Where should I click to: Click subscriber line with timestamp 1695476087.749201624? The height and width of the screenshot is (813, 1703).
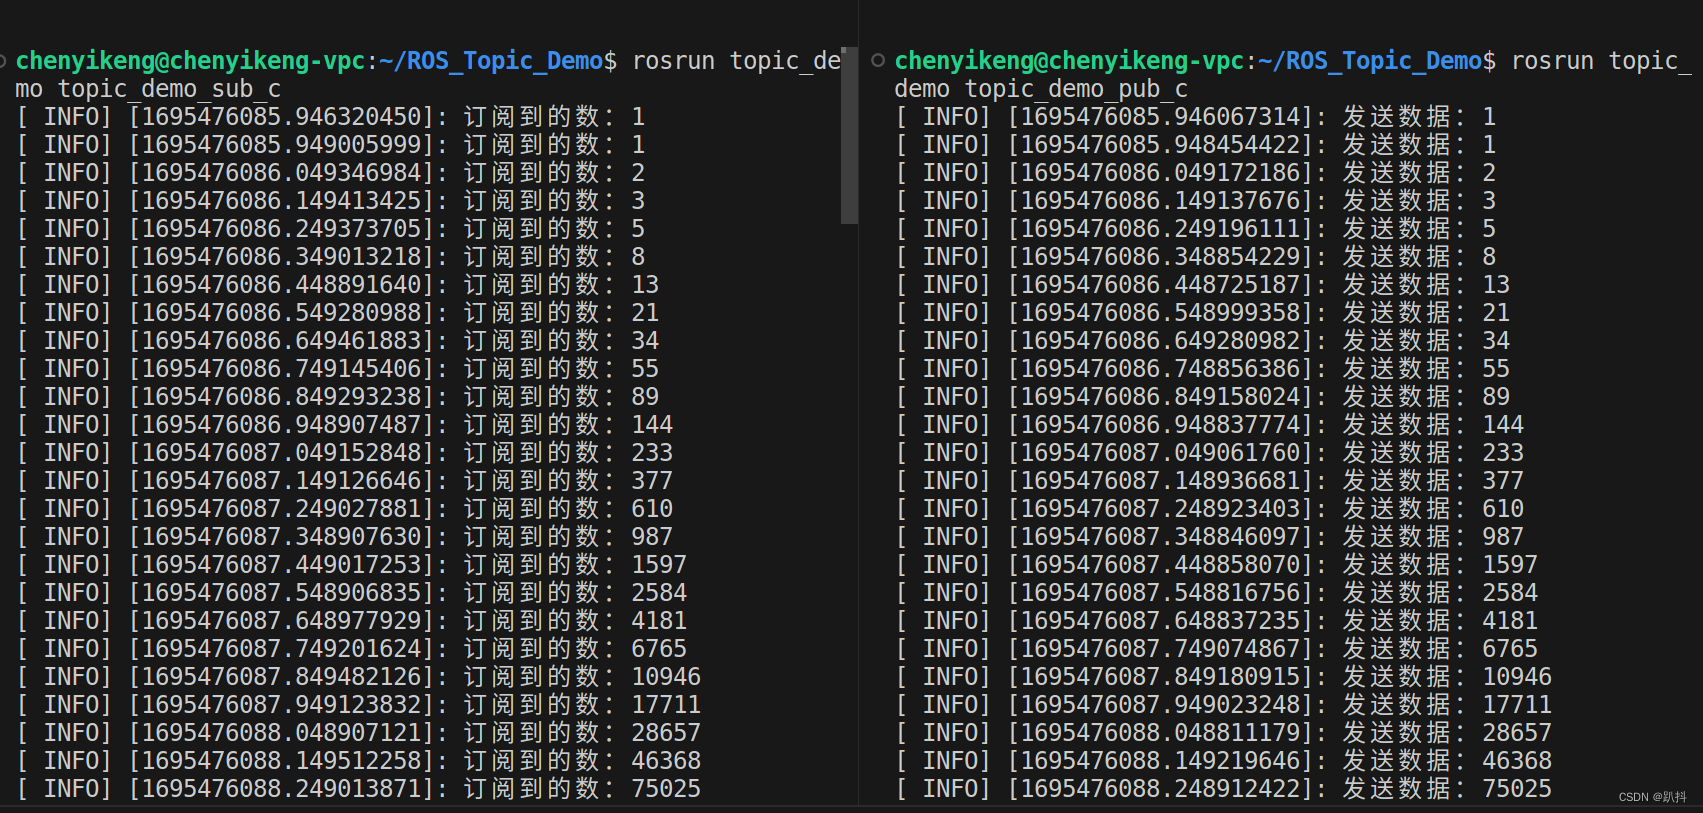[352, 649]
